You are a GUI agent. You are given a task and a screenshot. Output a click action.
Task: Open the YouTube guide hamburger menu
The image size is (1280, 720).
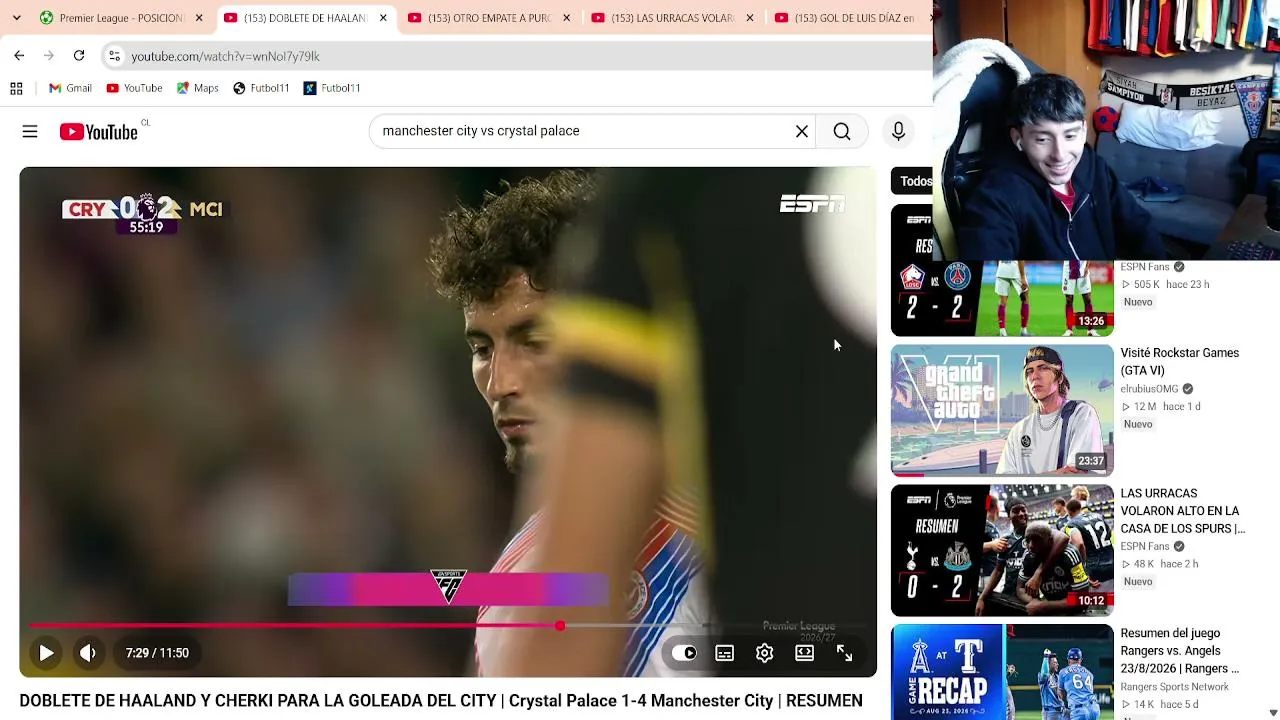point(30,131)
